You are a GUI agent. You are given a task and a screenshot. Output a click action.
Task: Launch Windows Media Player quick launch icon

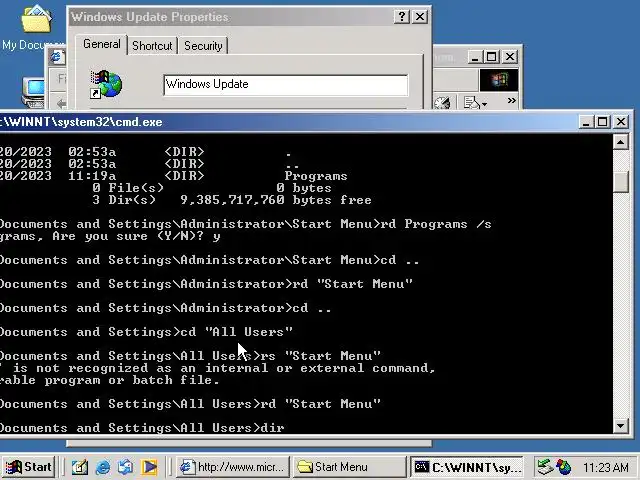click(149, 467)
